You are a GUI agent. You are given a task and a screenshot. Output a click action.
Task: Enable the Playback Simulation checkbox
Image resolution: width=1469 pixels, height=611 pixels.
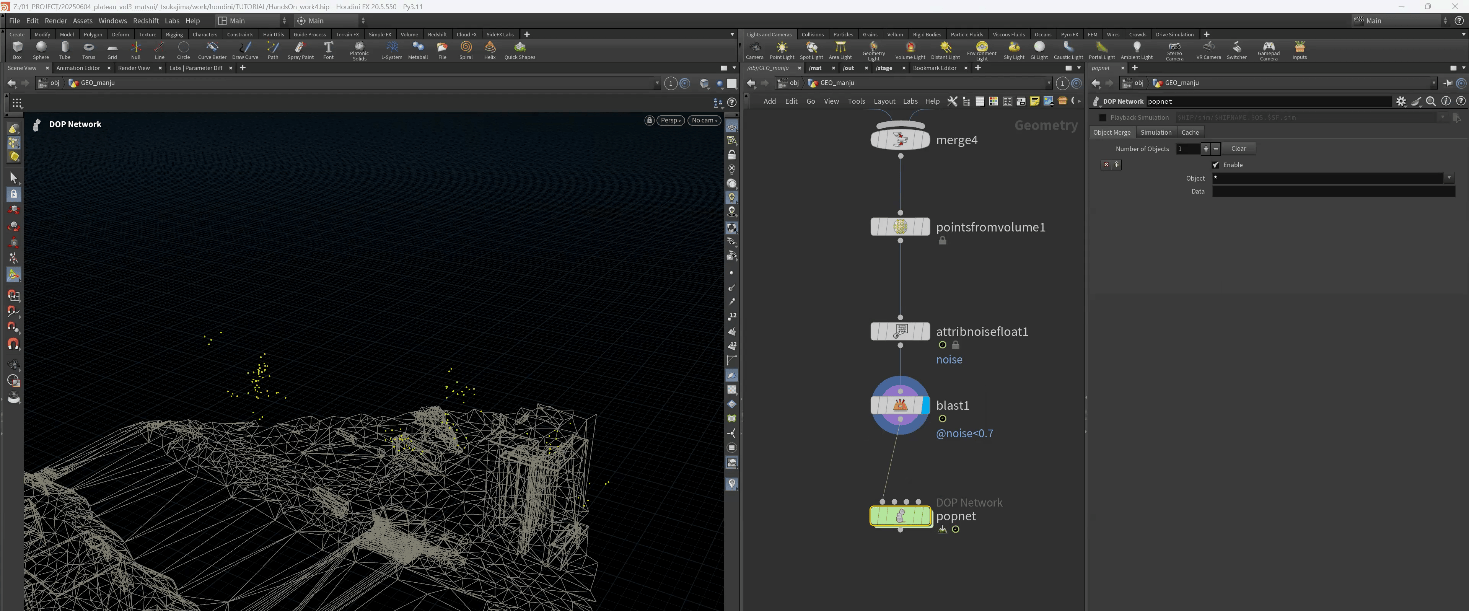tap(1103, 117)
